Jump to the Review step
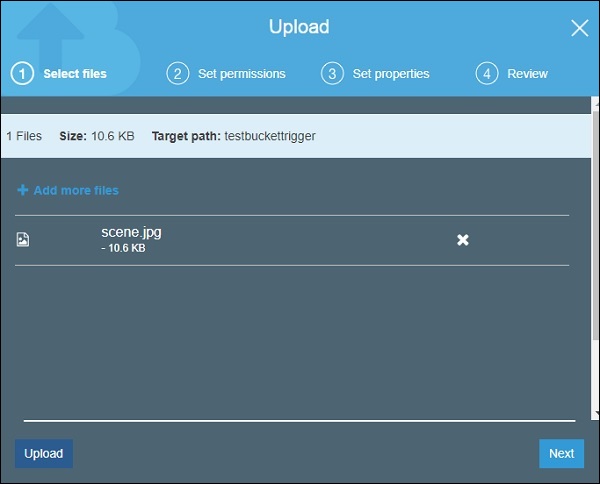 [527, 74]
